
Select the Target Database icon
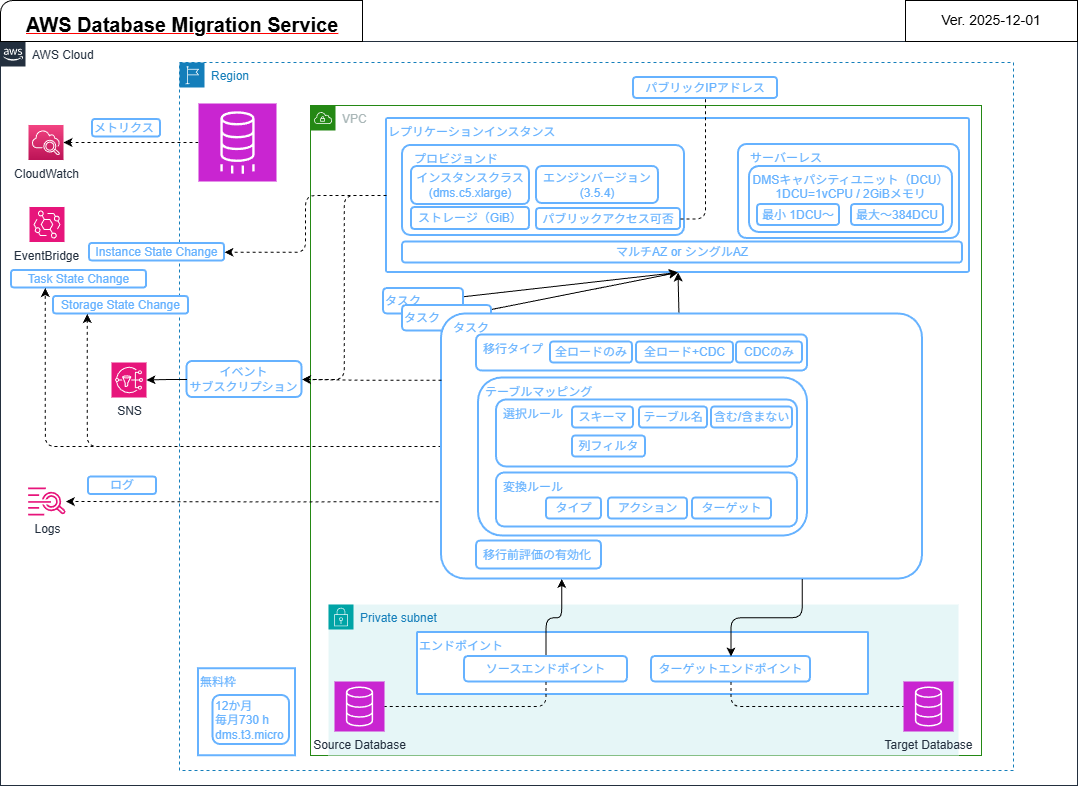[928, 708]
